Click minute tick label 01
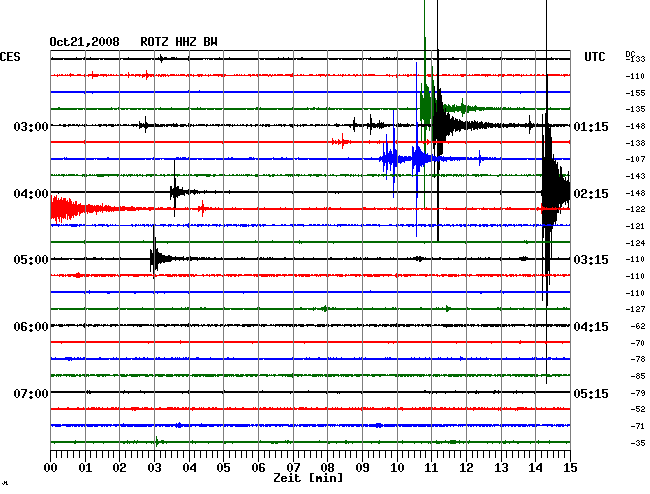The height and width of the screenshot is (494, 650). tap(85, 468)
